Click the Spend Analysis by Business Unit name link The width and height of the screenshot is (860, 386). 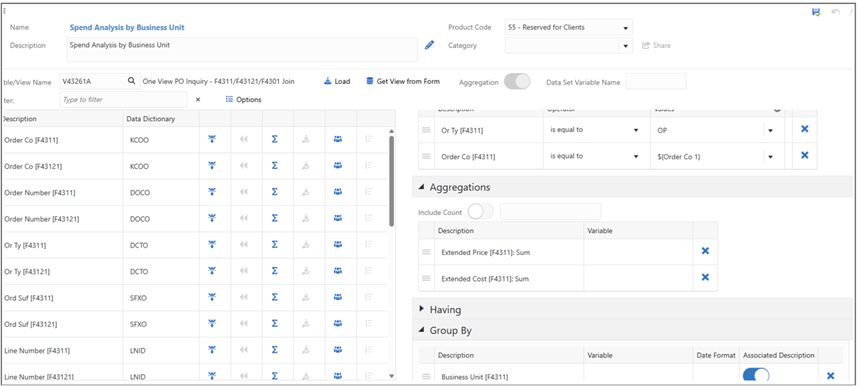point(127,27)
